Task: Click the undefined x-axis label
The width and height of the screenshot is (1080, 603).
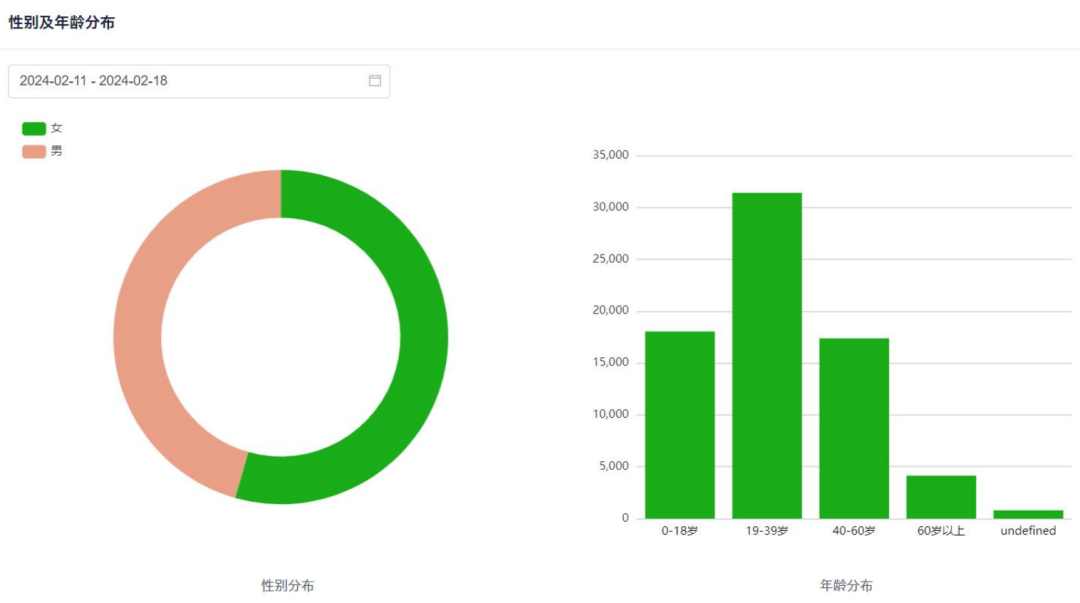Action: point(1028,531)
